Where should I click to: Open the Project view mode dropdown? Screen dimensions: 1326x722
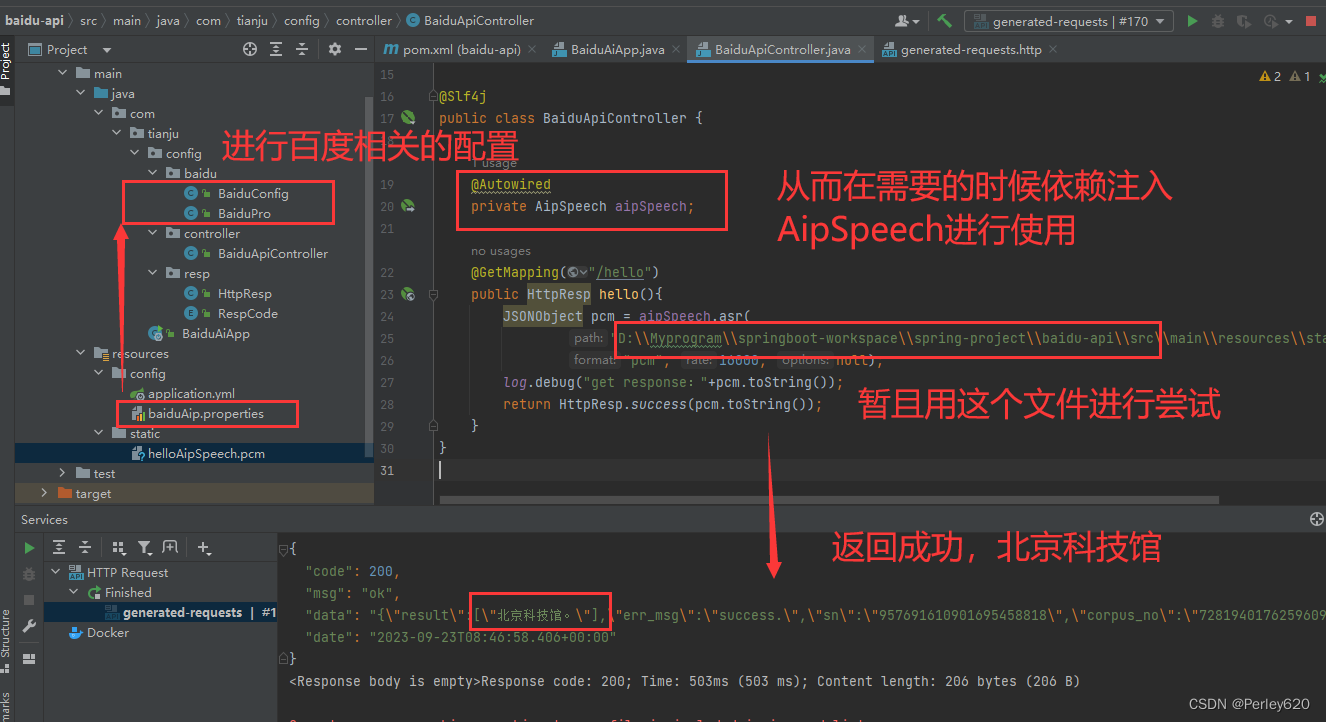(107, 50)
